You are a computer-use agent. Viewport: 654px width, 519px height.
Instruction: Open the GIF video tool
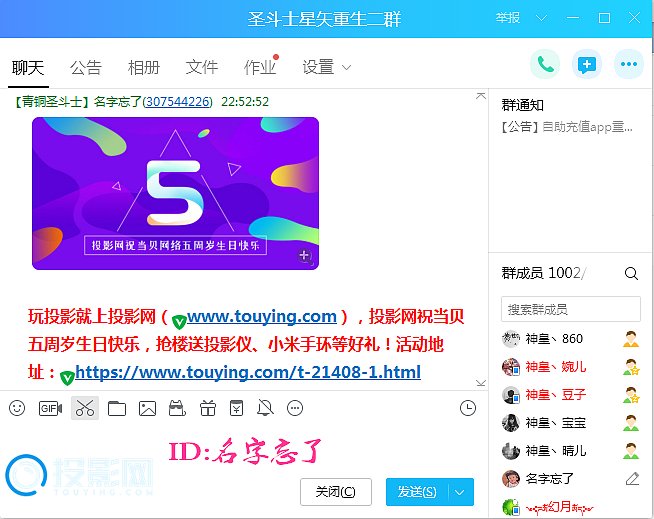(x=50, y=408)
